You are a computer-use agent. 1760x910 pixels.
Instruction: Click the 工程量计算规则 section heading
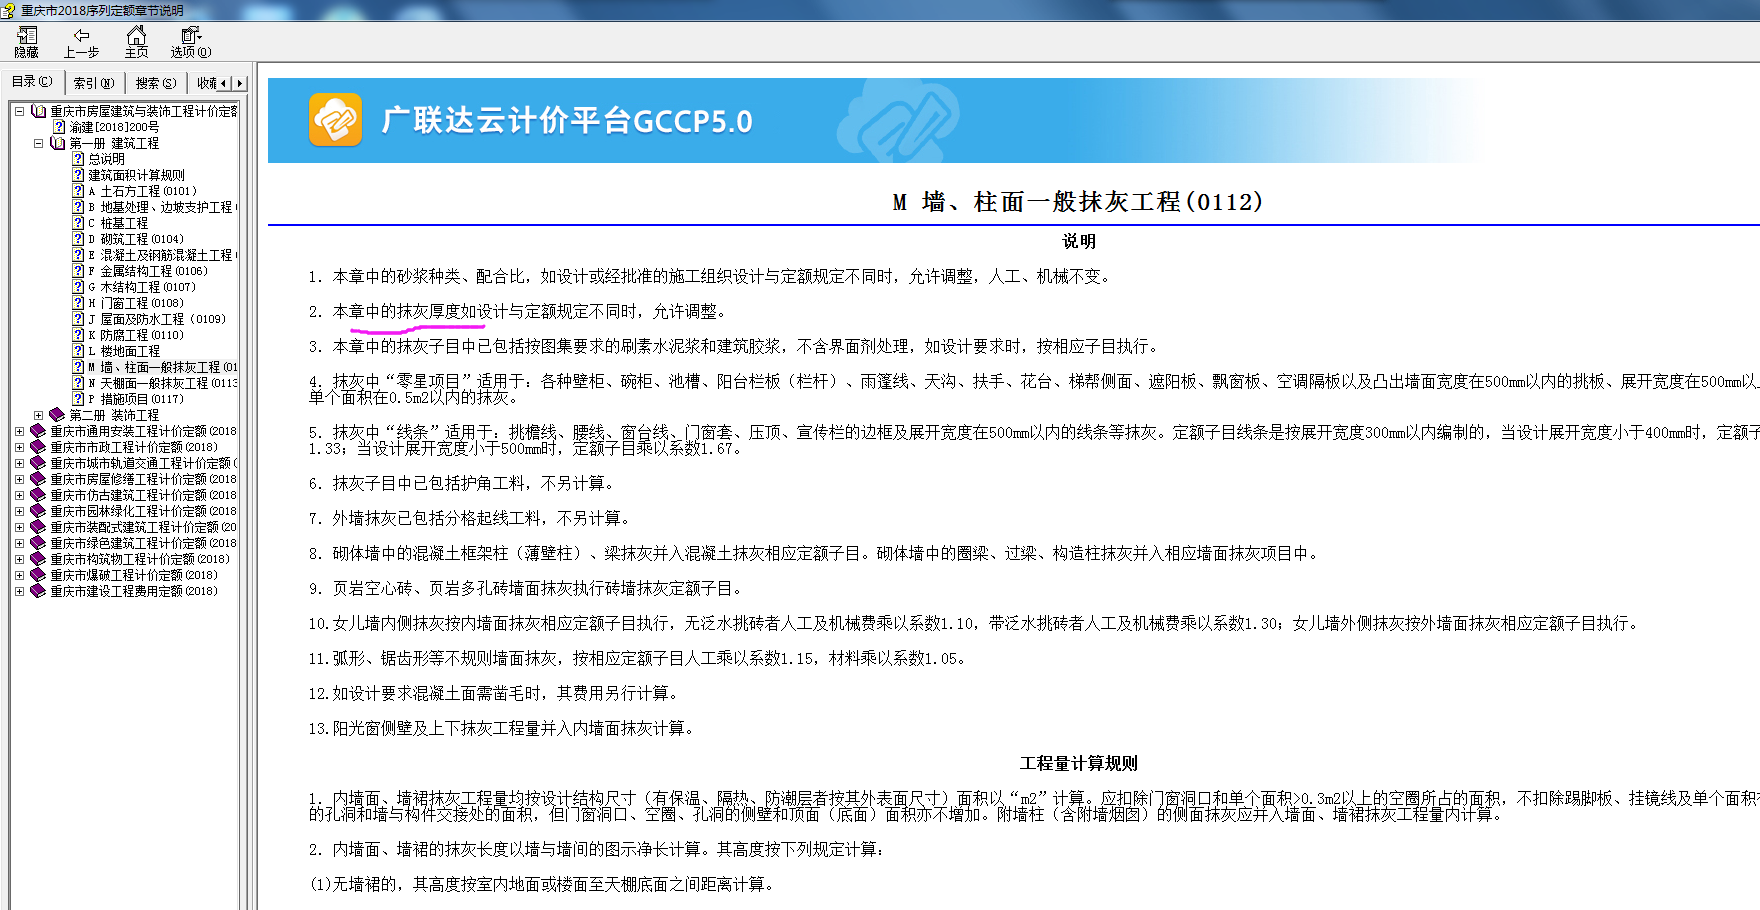[1079, 763]
